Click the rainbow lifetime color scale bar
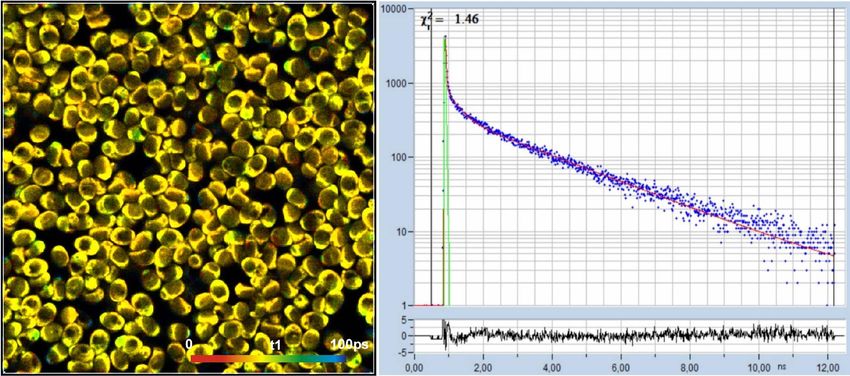 coord(268,358)
